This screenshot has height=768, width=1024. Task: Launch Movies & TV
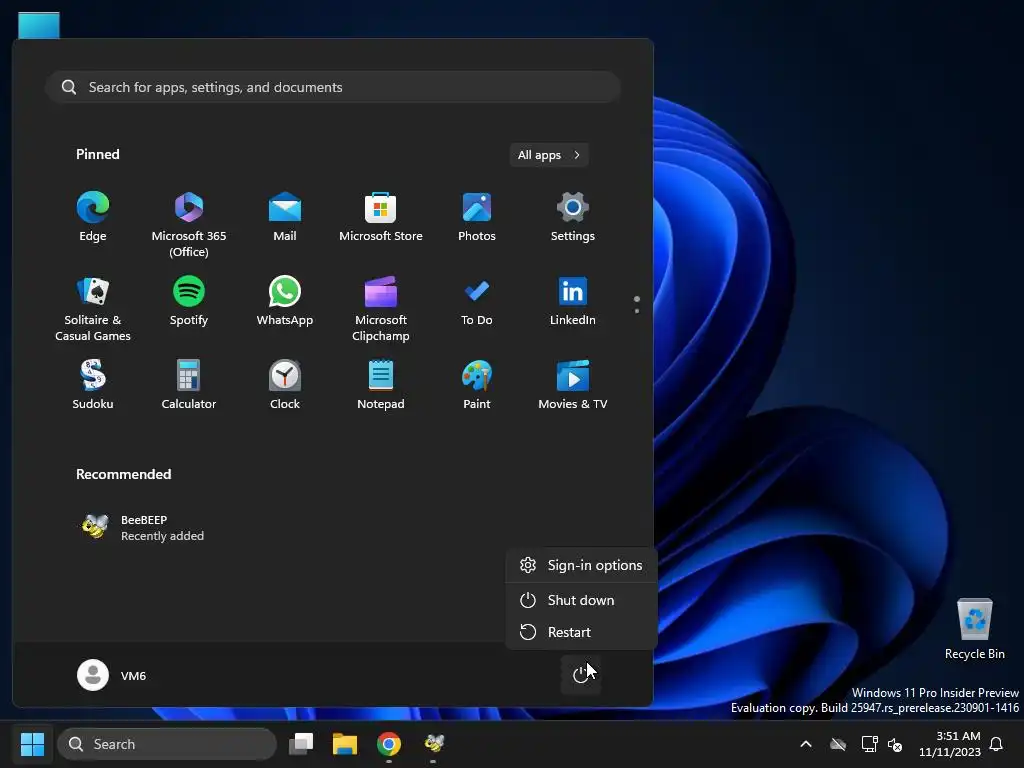(x=573, y=385)
